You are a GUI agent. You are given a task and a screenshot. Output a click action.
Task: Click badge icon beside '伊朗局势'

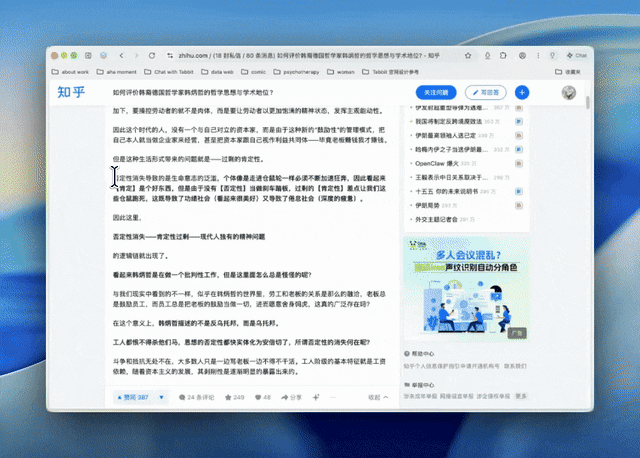coord(518,205)
